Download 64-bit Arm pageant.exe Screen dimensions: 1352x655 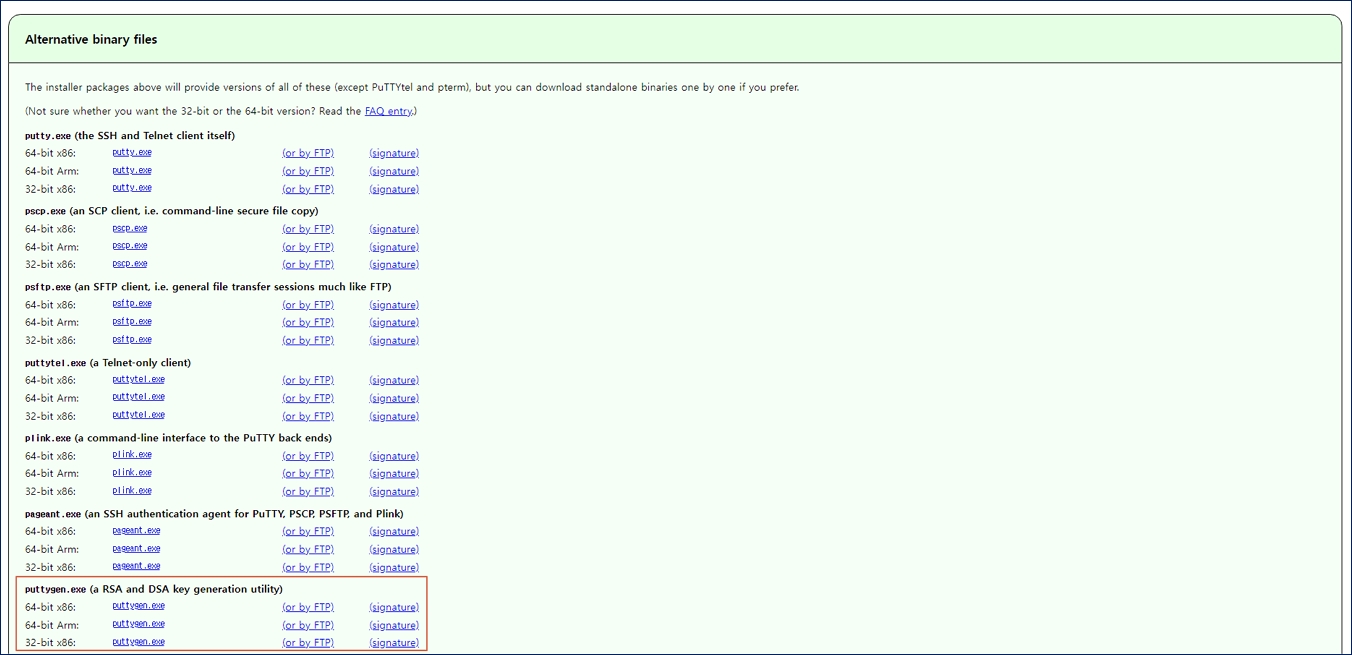click(136, 549)
